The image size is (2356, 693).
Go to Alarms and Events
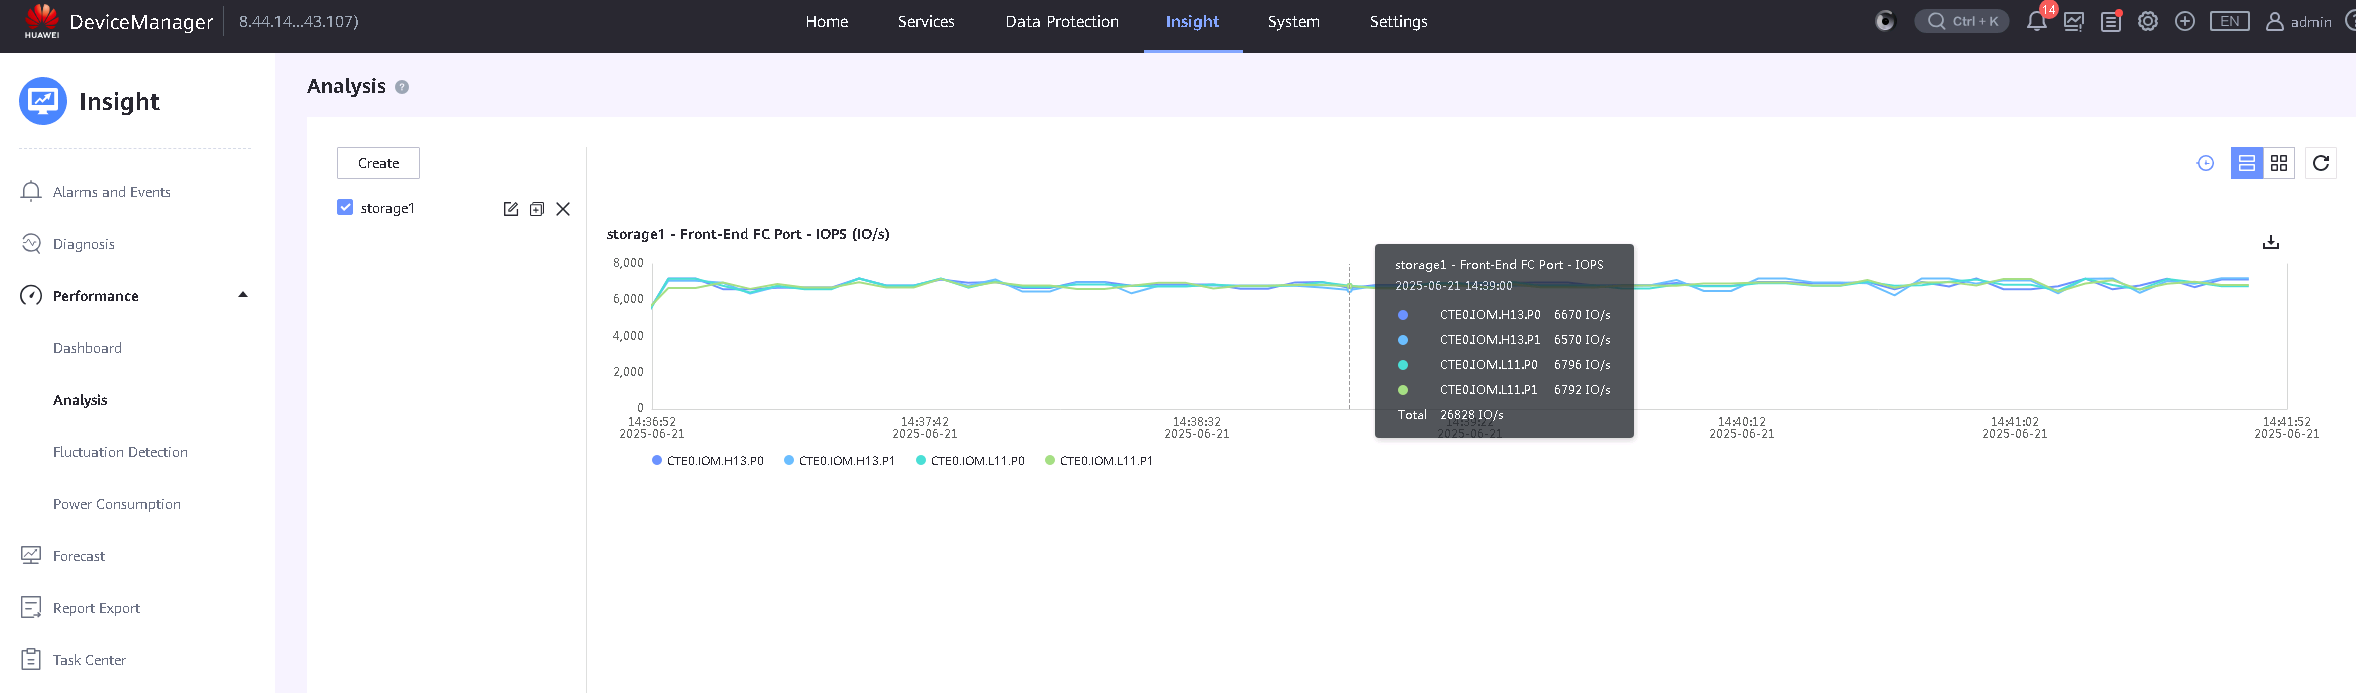(x=112, y=192)
